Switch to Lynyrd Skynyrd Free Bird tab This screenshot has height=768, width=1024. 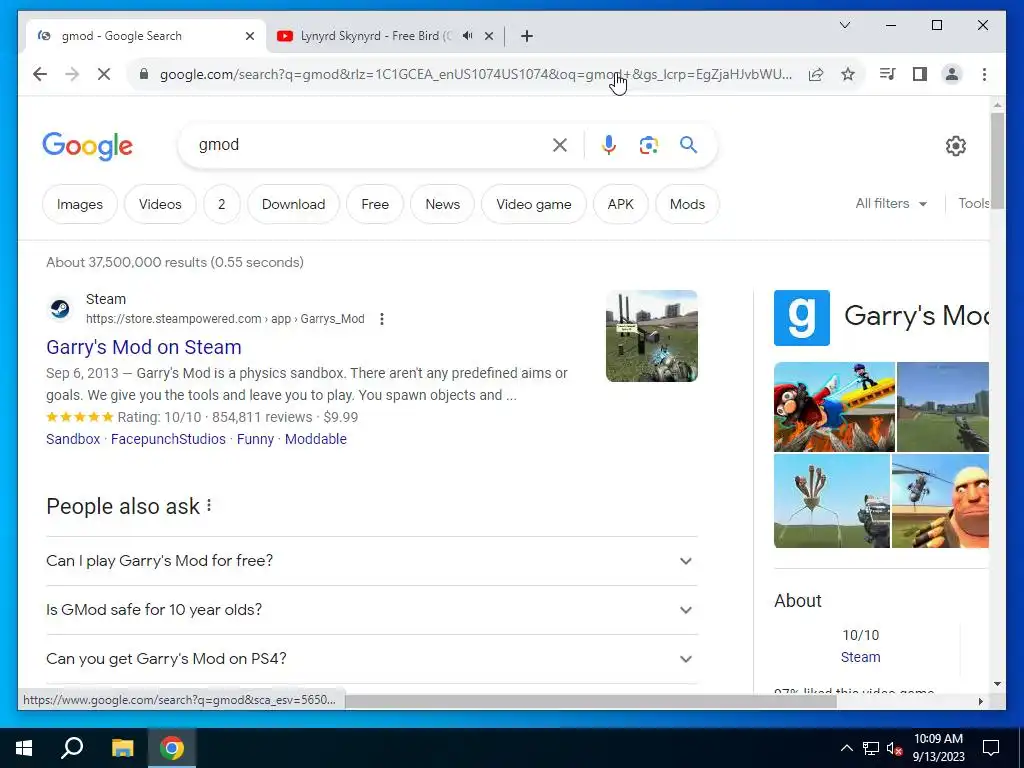coord(385,36)
